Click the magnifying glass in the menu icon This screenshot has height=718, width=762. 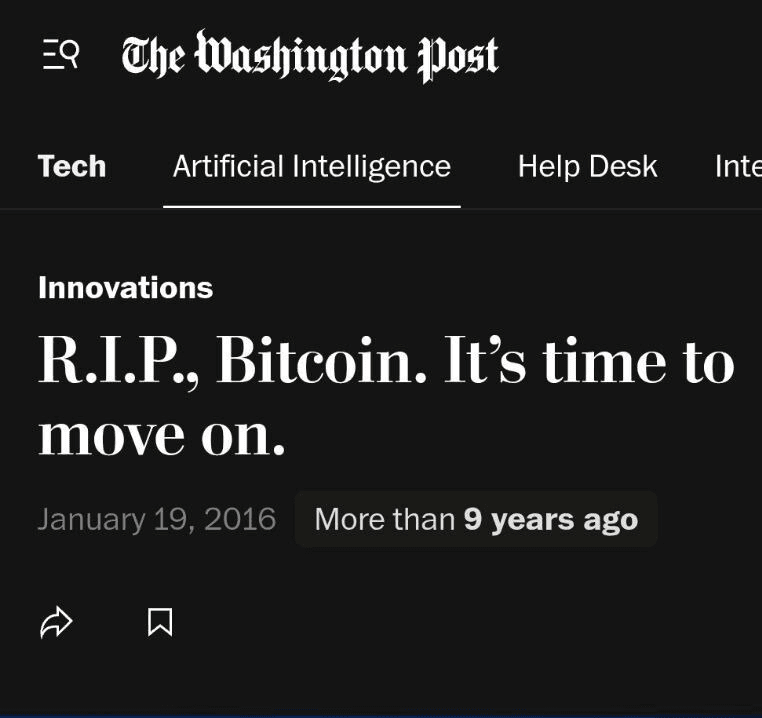(70, 53)
